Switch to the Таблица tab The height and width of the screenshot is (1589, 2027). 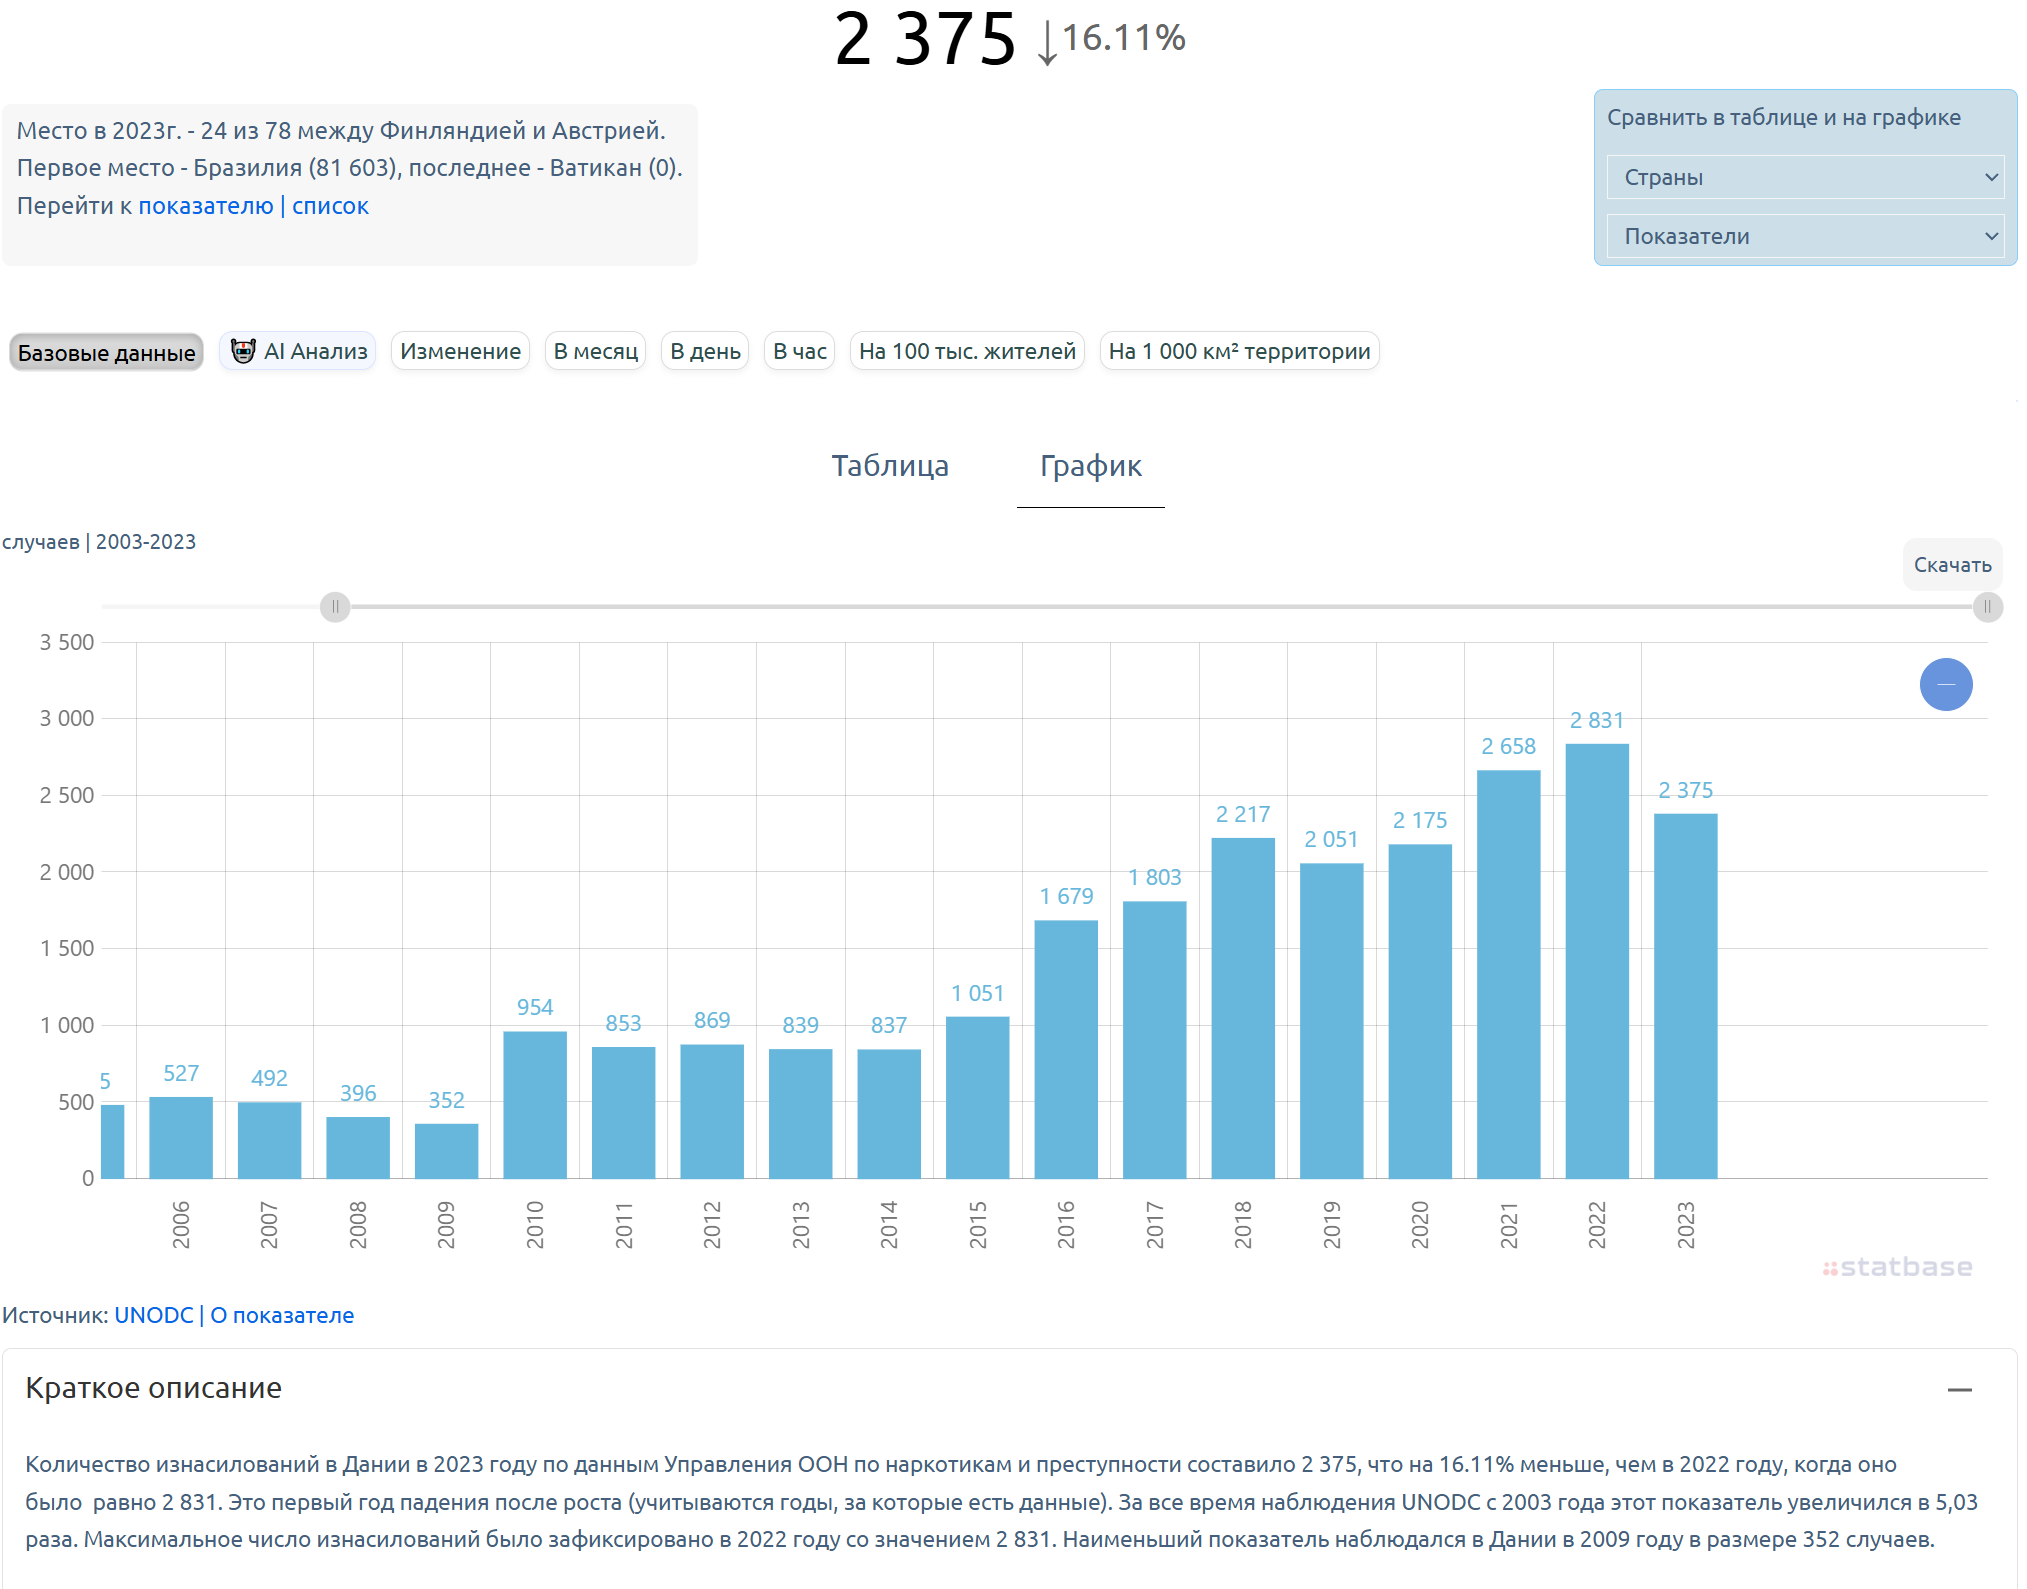pos(890,466)
